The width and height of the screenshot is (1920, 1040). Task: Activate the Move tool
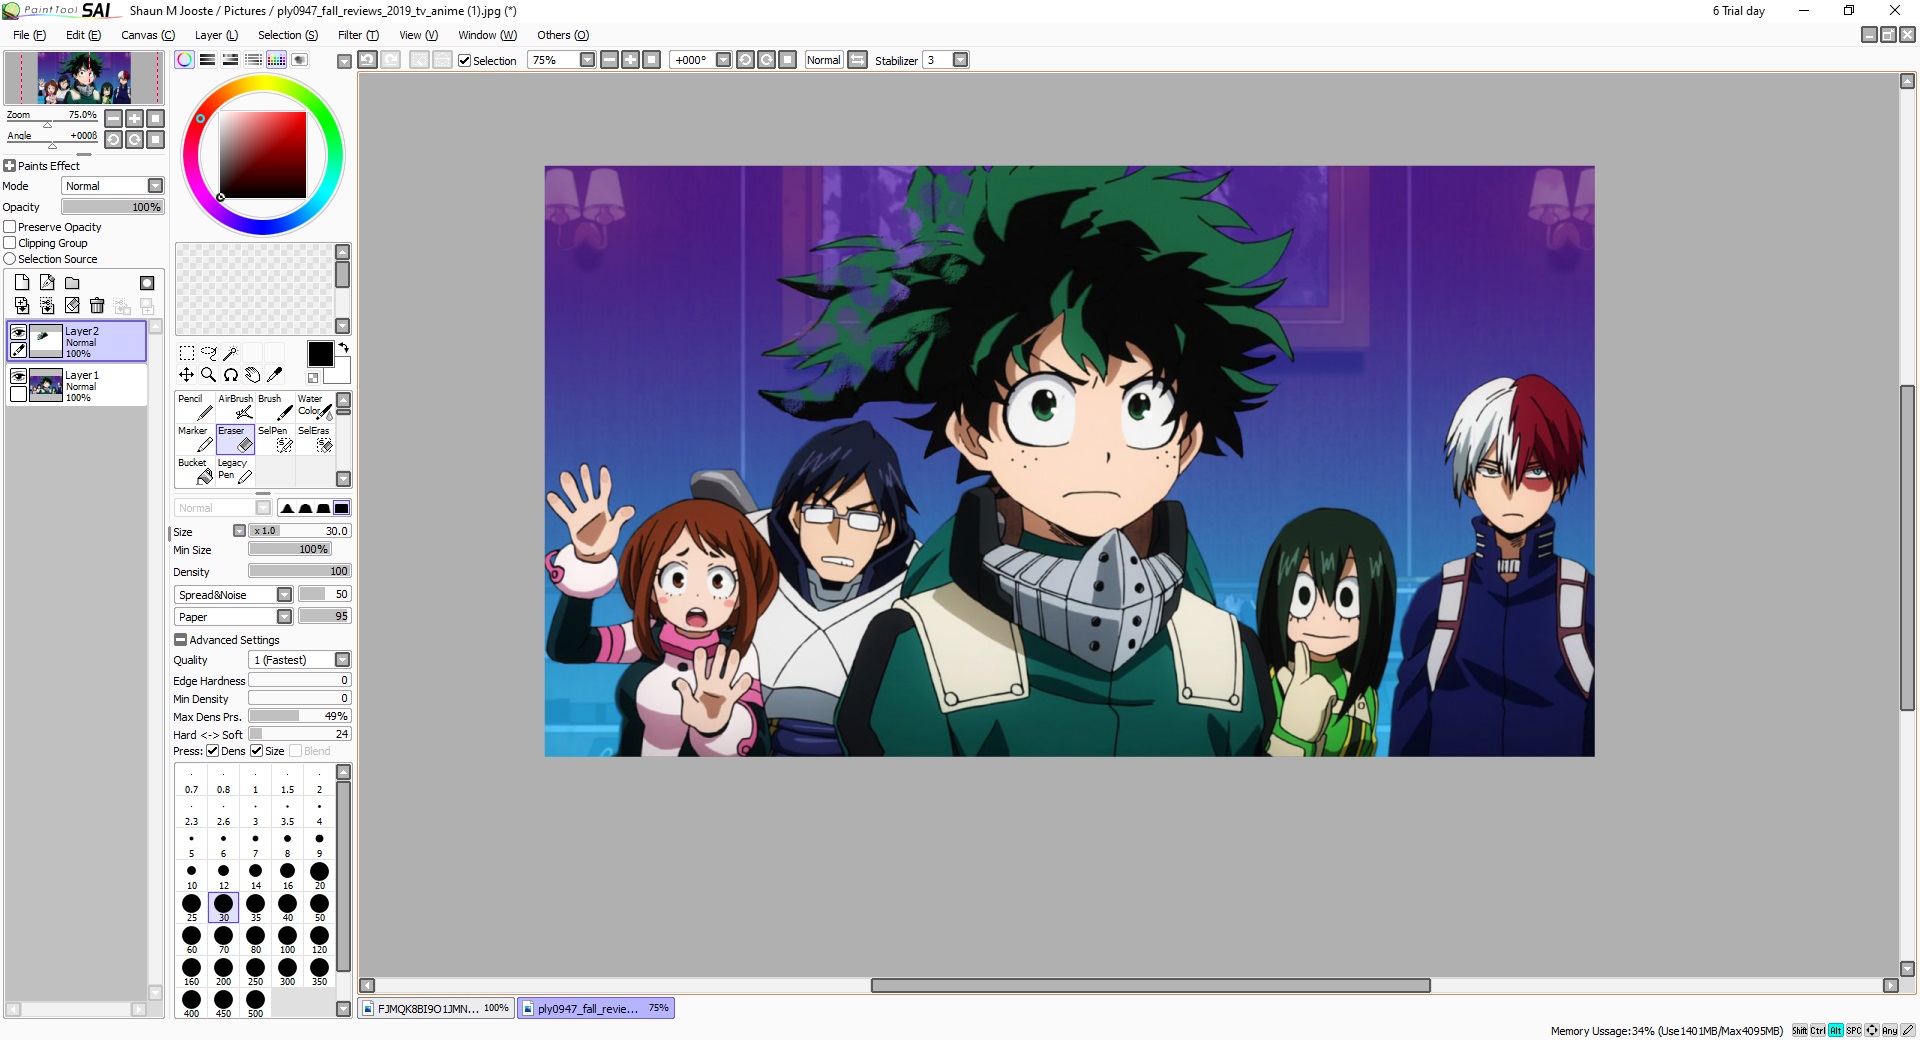pos(187,375)
